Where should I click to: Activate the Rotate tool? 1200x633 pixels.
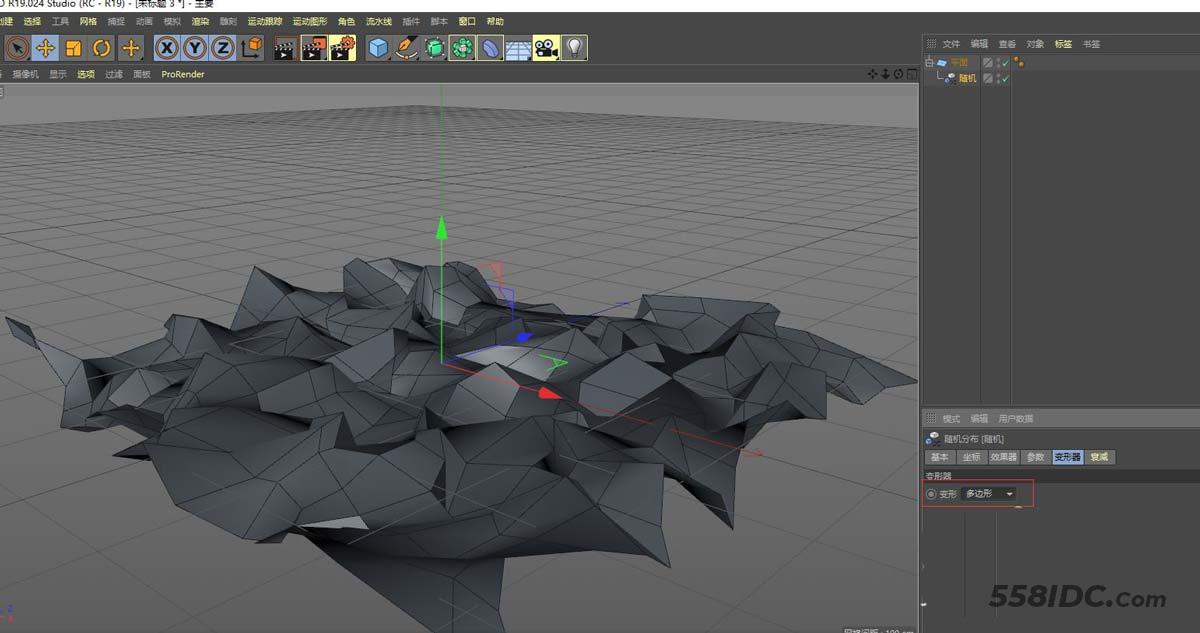tap(102, 47)
